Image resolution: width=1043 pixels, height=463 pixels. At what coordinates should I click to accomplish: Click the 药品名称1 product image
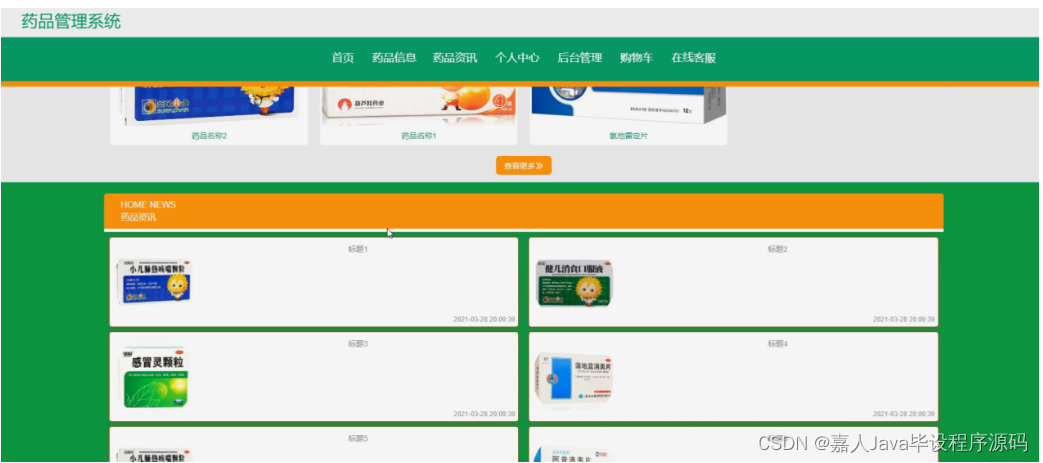(x=418, y=106)
